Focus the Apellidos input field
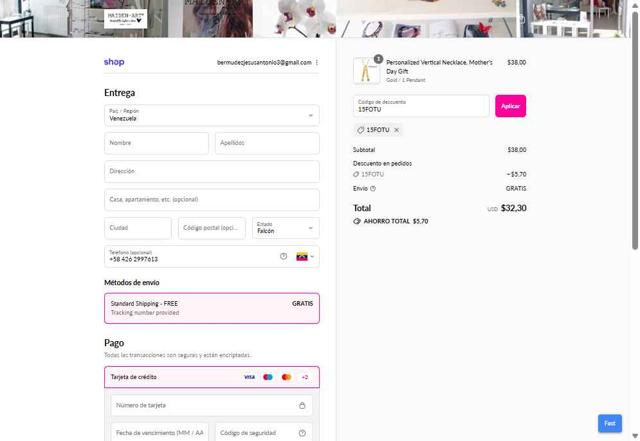Viewport: 640px width, 441px height. (267, 143)
